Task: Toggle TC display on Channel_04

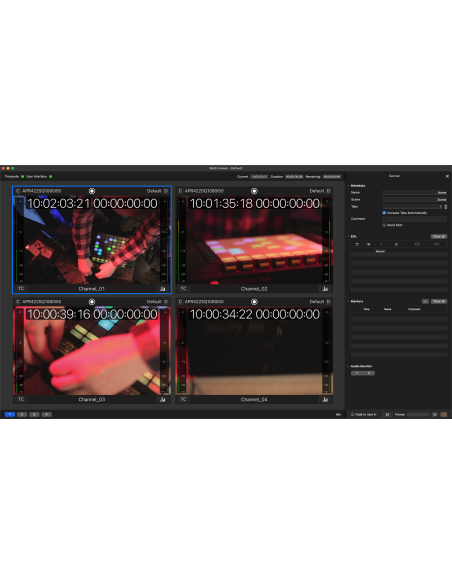Action: click(183, 399)
